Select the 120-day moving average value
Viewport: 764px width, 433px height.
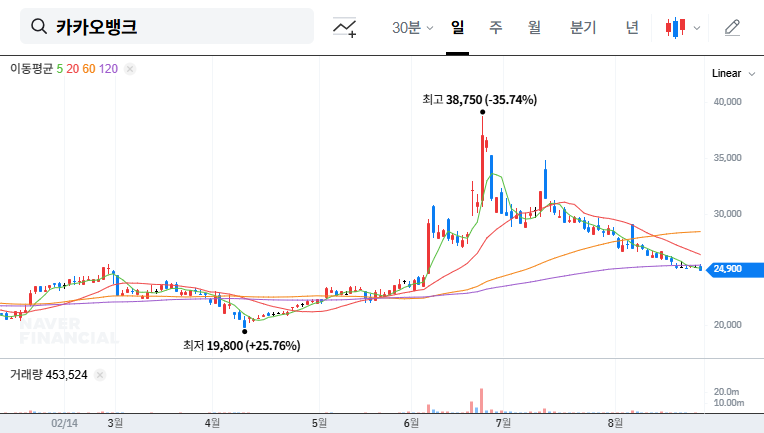coord(108,69)
